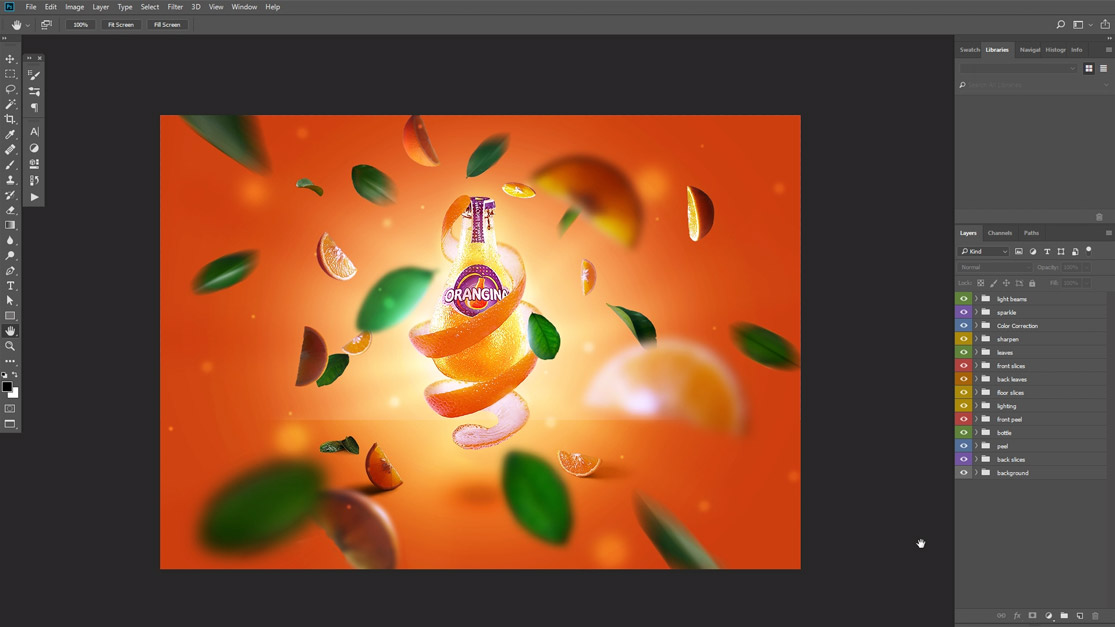The height and width of the screenshot is (627, 1115).
Task: Click the Share icon at top right
Action: 1104,24
